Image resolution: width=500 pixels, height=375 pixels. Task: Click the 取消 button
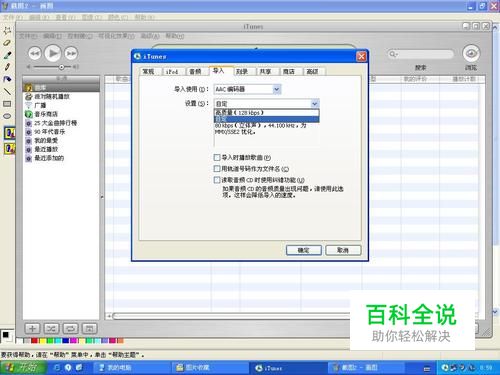coord(343,250)
